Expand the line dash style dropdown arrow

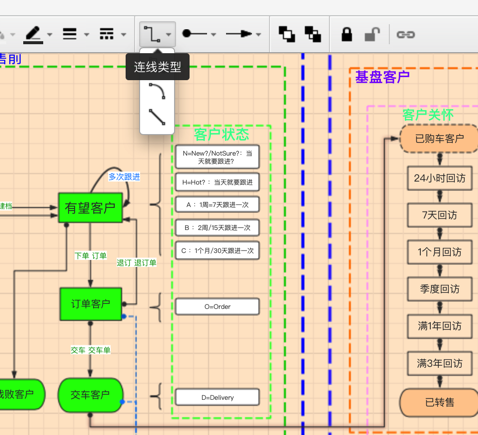tap(124, 35)
